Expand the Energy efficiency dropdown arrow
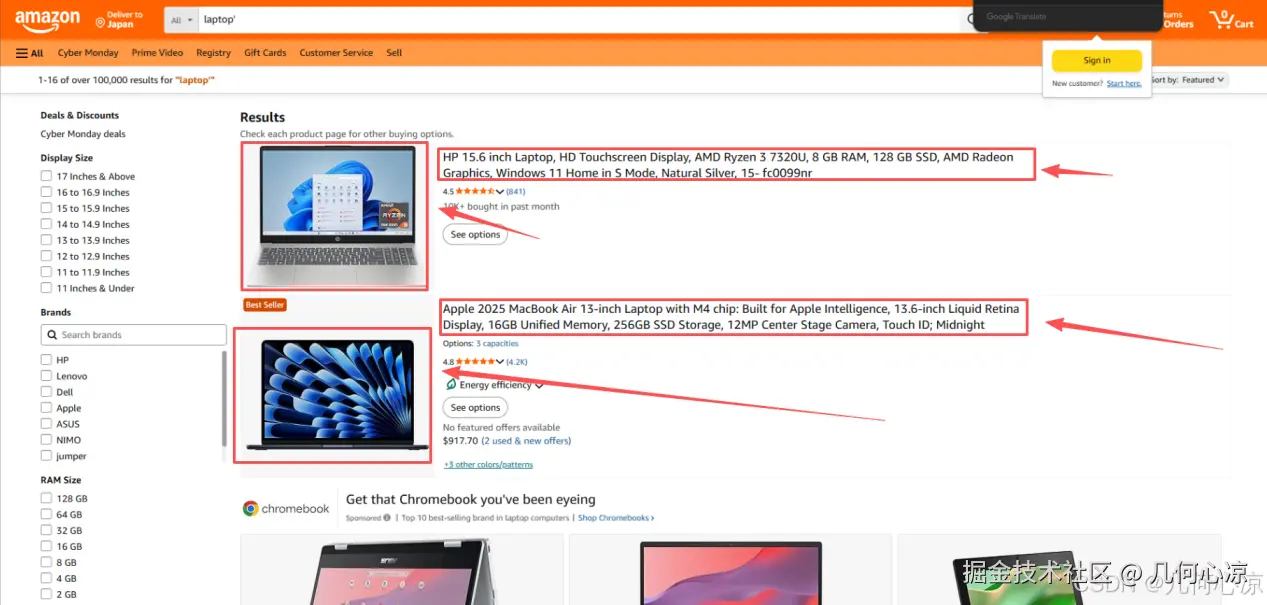The image size is (1267, 605). (x=539, y=385)
